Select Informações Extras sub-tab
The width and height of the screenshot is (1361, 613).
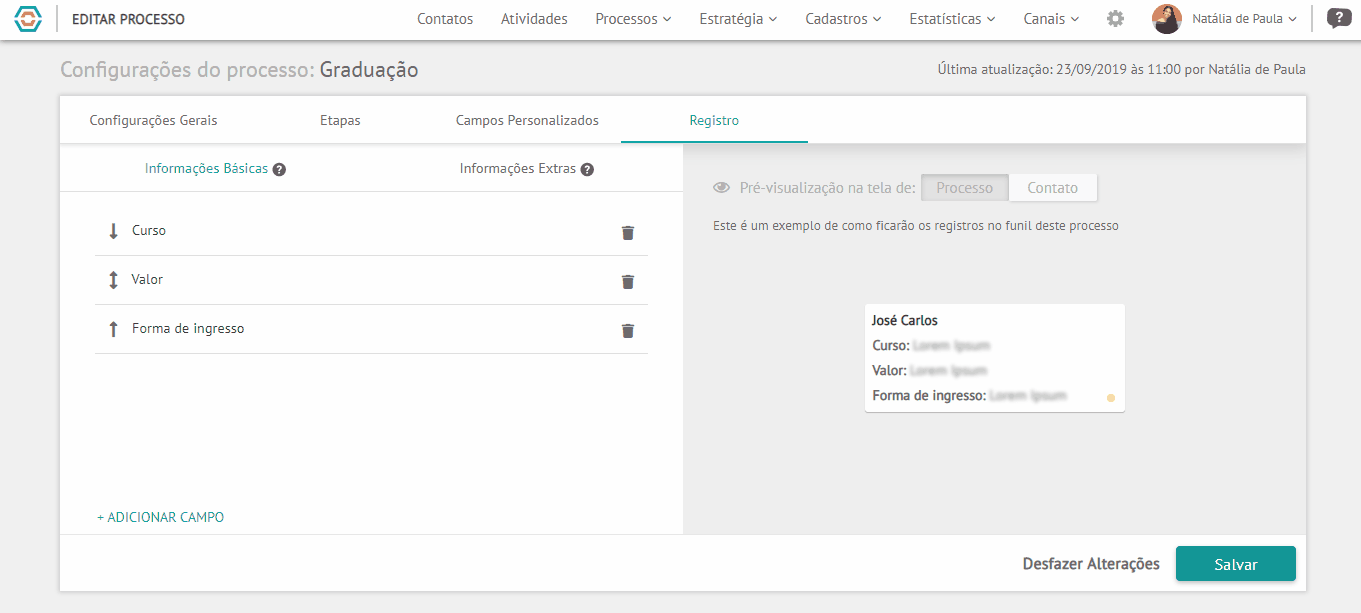click(x=518, y=169)
